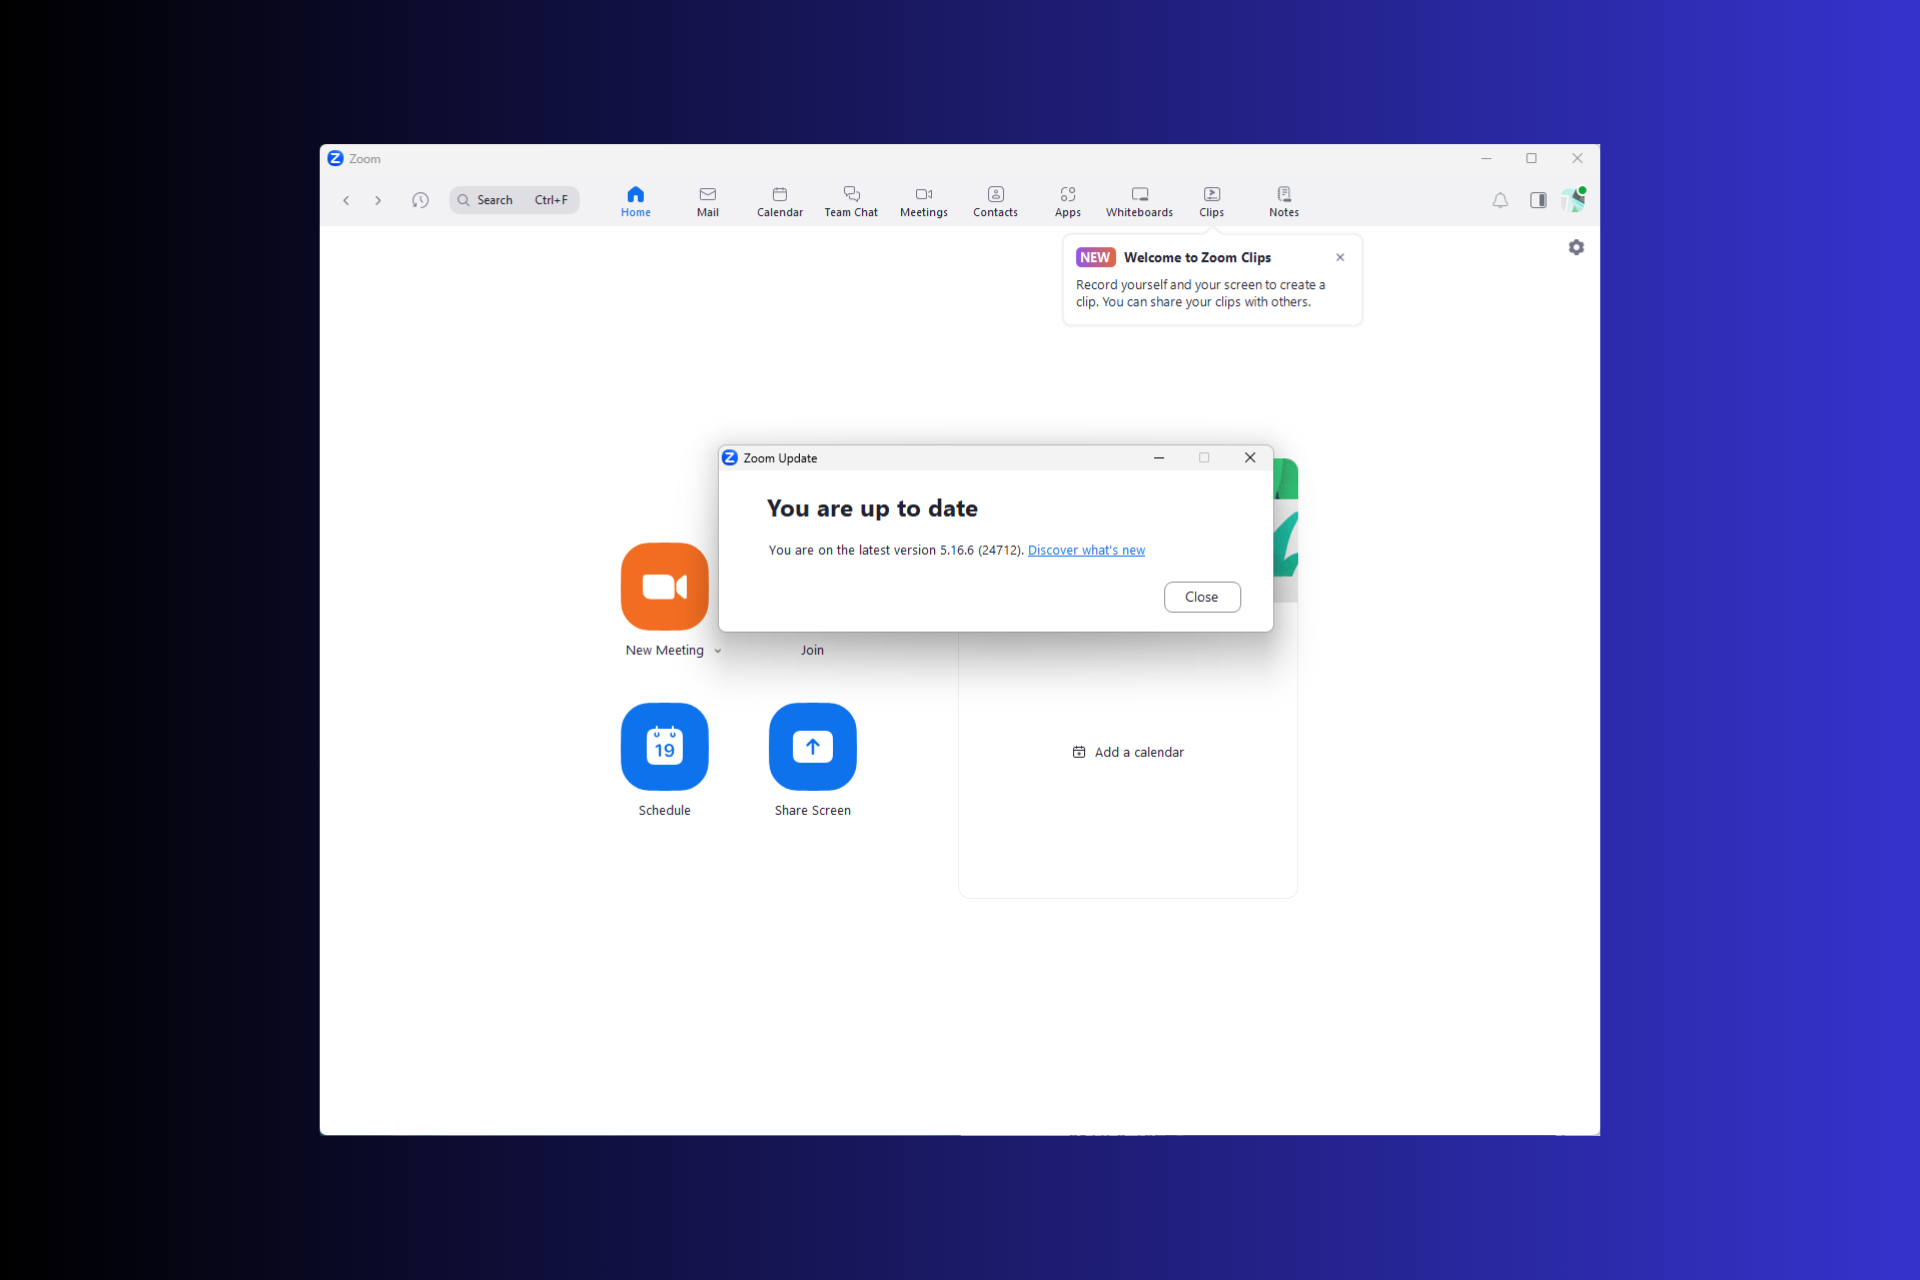Select the Schedule meeting icon
This screenshot has height=1280, width=1920.
pyautogui.click(x=663, y=746)
